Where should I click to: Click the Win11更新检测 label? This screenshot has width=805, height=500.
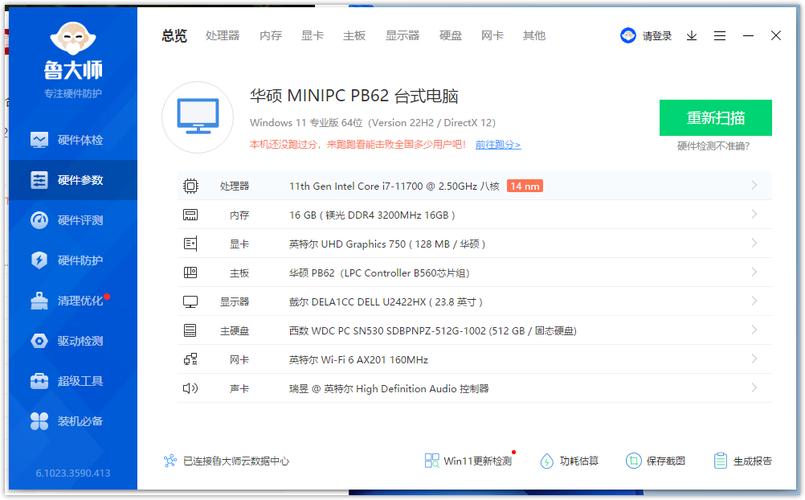[x=478, y=460]
